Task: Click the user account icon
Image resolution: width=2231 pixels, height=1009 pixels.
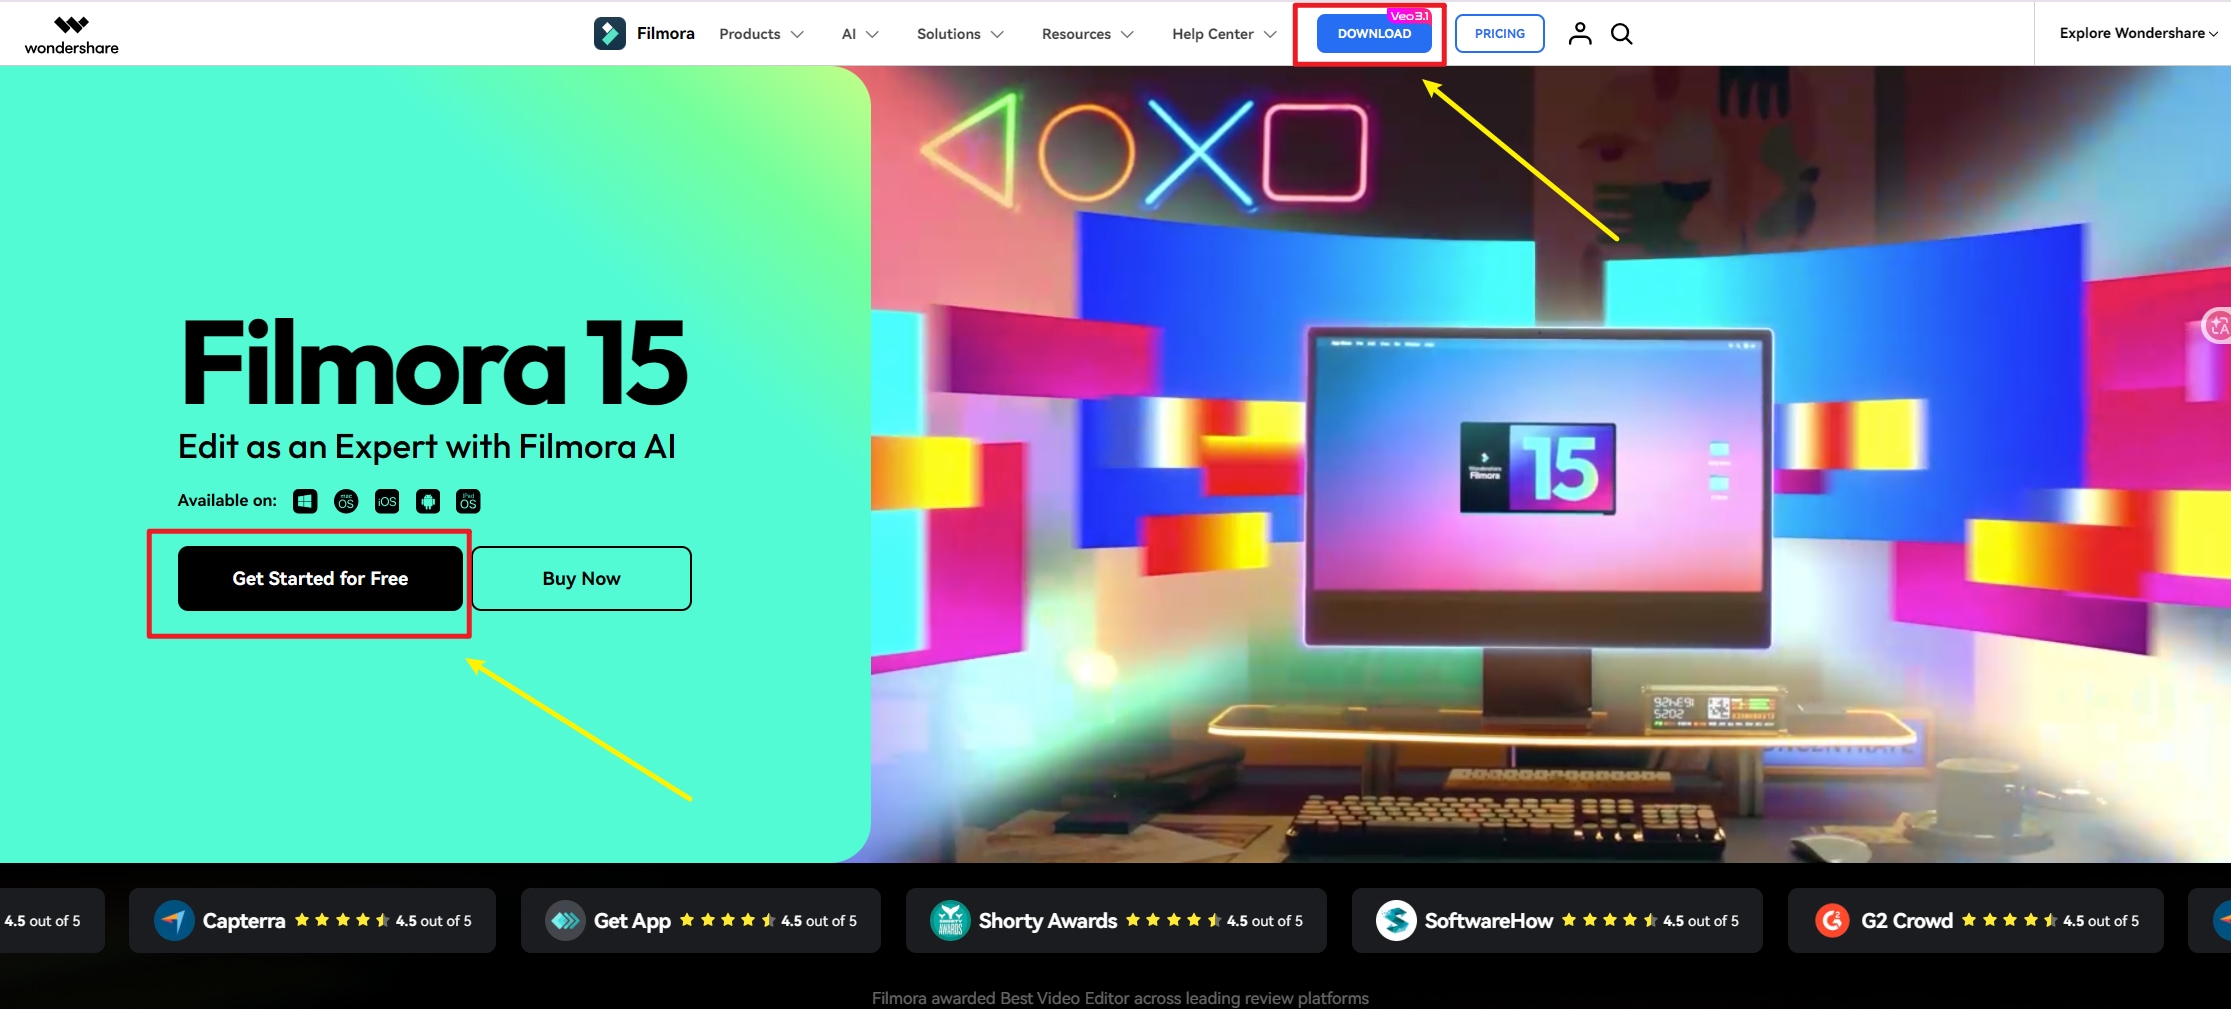Action: 1580,33
